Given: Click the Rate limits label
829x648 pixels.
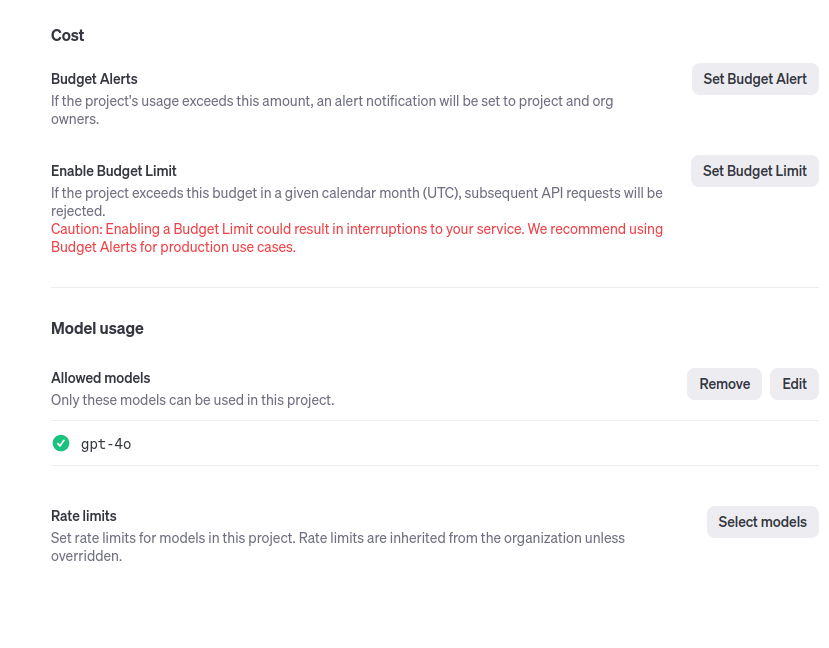Looking at the screenshot, I should 84,516.
